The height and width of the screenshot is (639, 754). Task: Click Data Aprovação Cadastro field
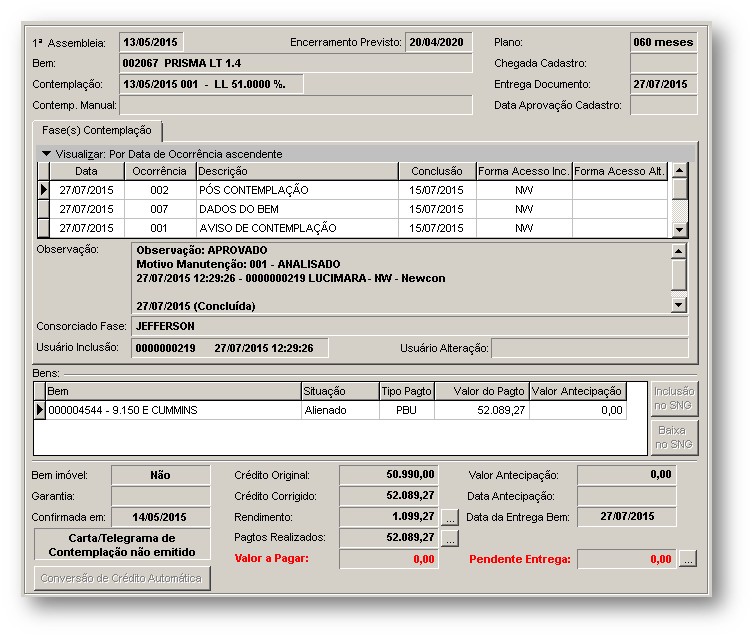(664, 105)
